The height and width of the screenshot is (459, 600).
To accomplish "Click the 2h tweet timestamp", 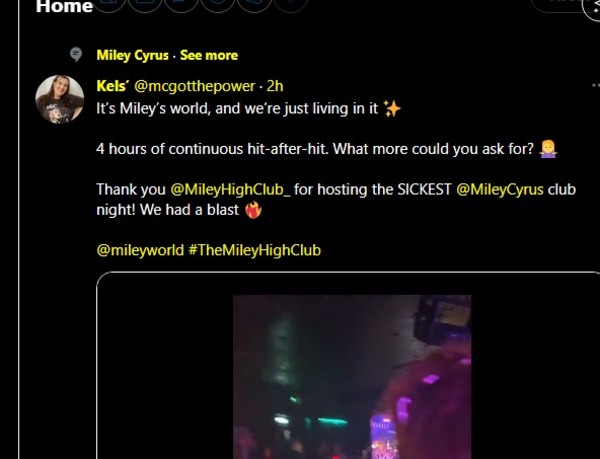I will pos(275,86).
